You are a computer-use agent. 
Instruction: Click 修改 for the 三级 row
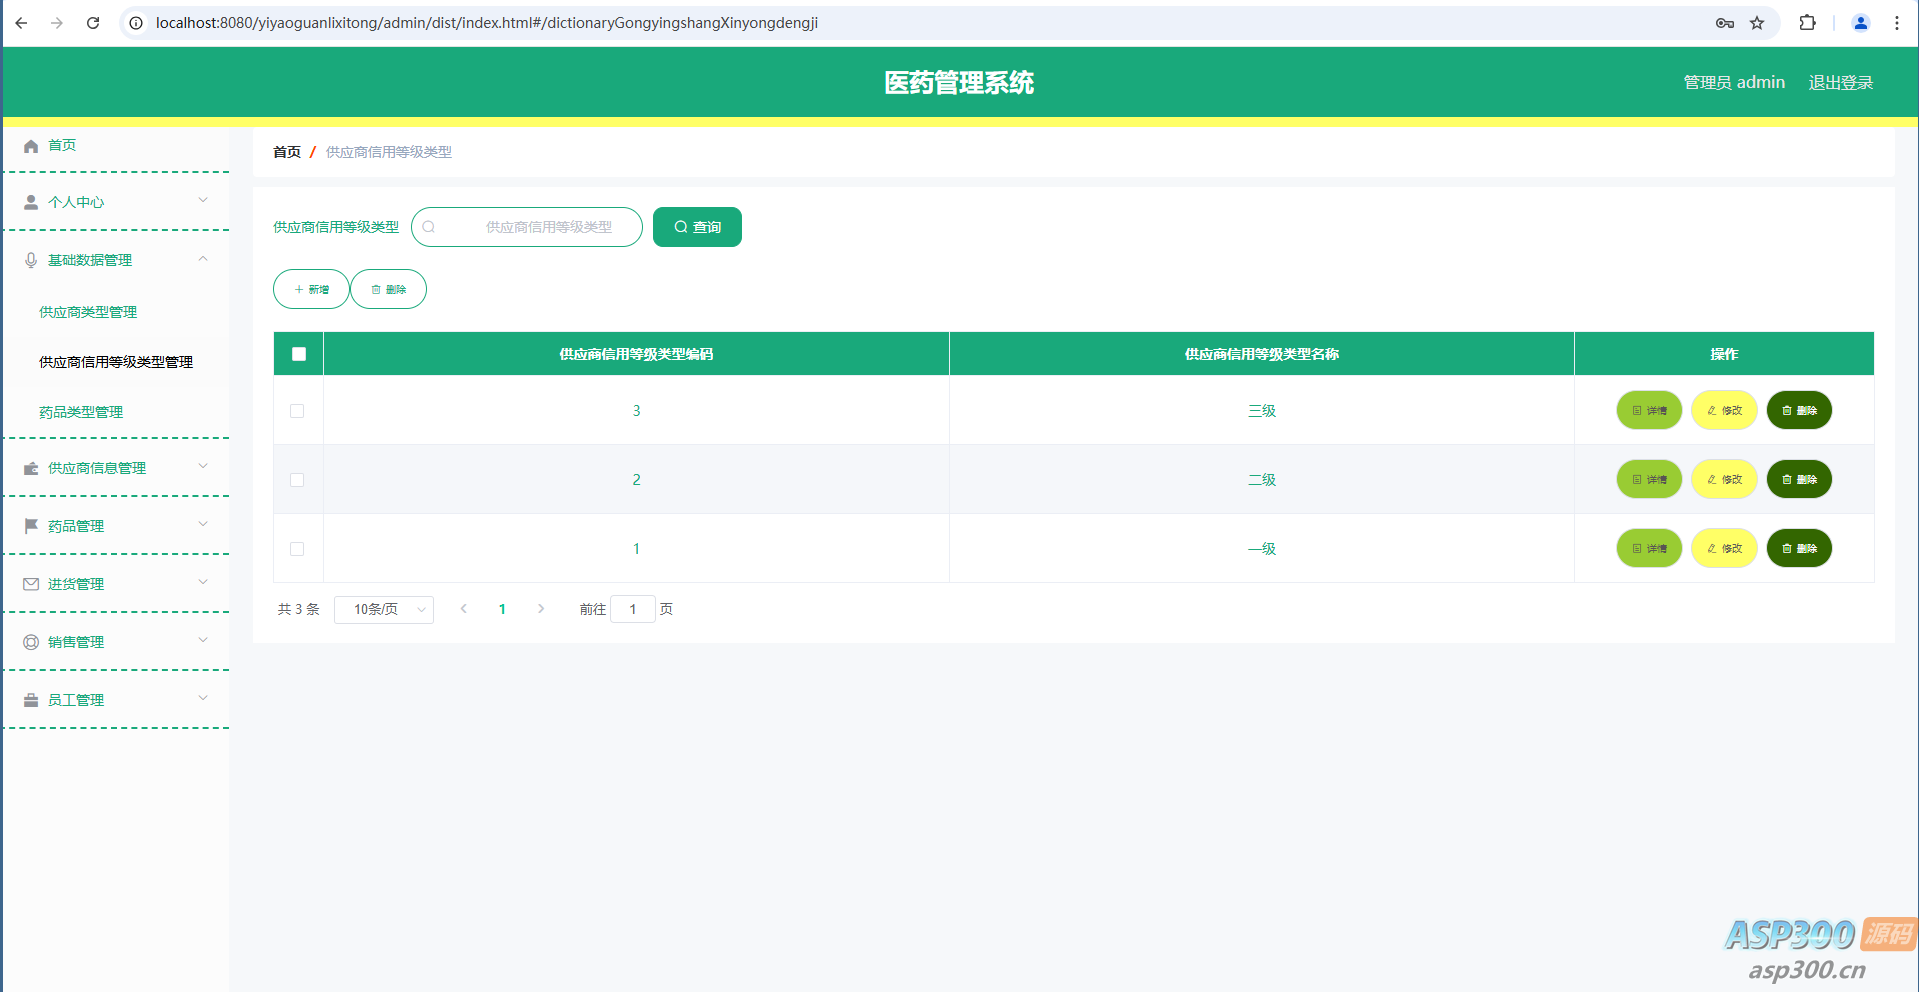(1724, 410)
